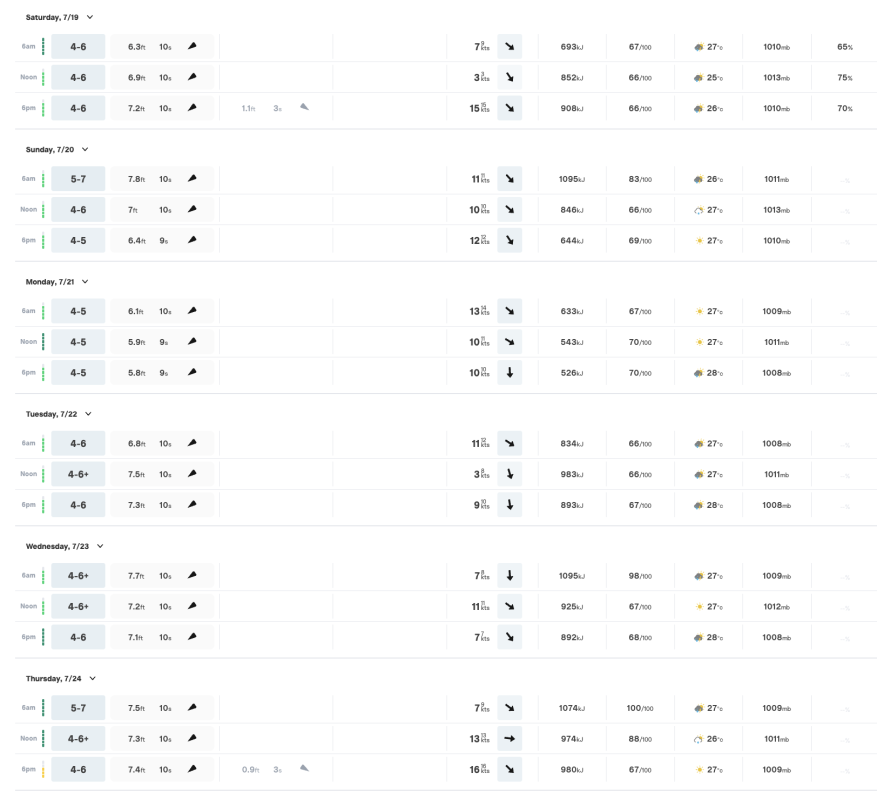Click the Sunday 6am primary swell direction arrow
This screenshot has height=800, width=877.
coord(192,178)
